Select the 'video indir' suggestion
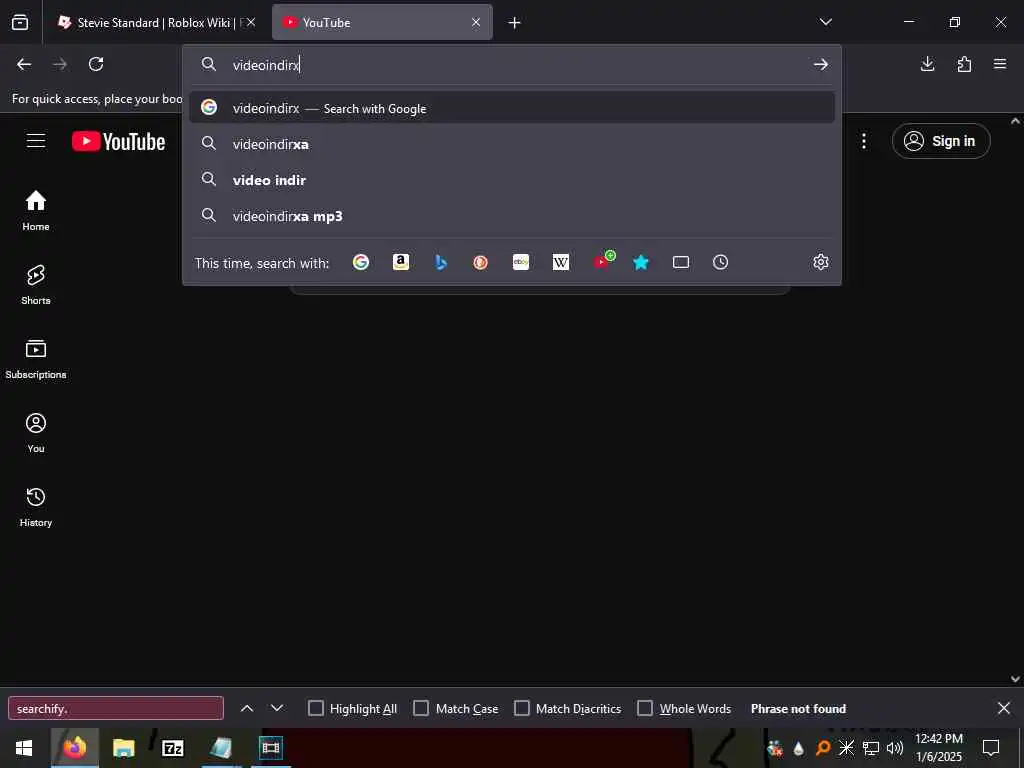 [512, 180]
